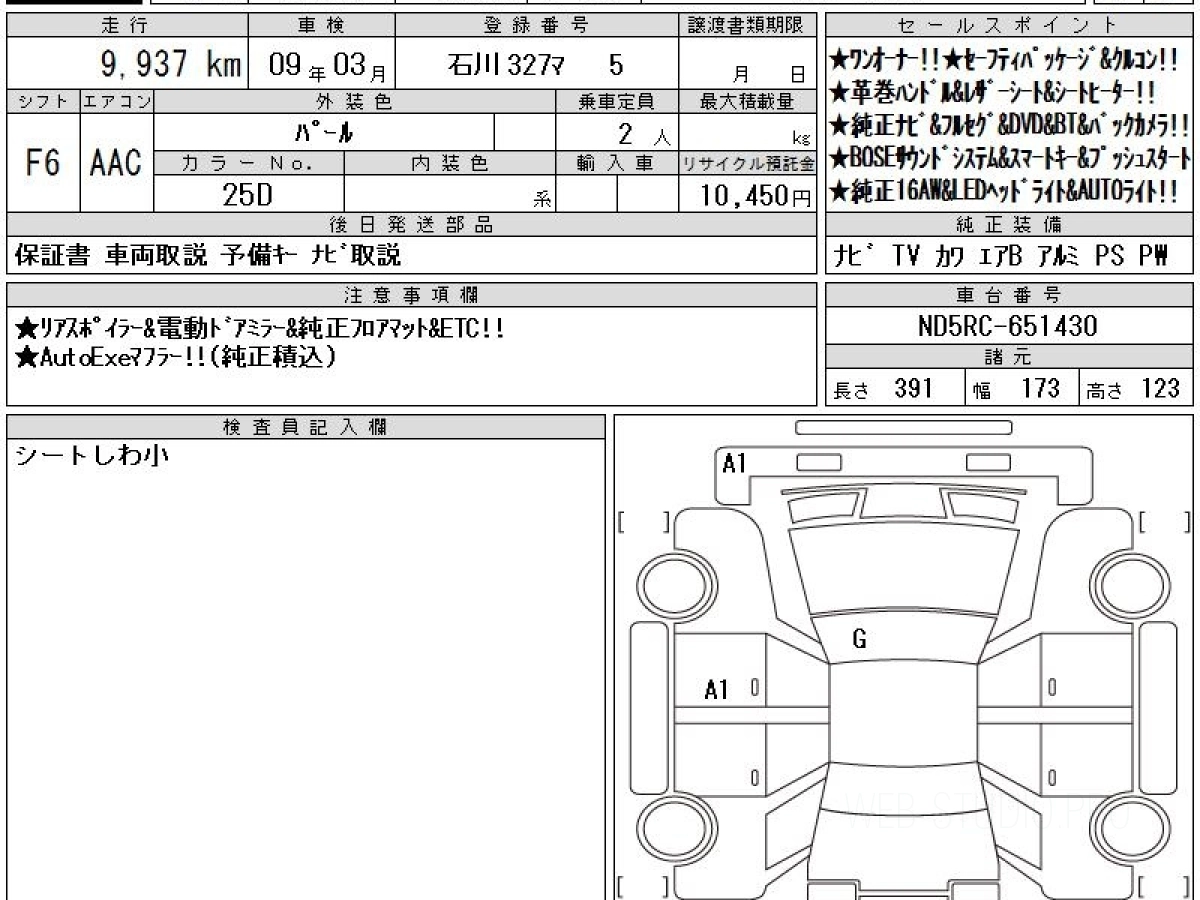Click the air conditioner value AAC

(x=117, y=163)
